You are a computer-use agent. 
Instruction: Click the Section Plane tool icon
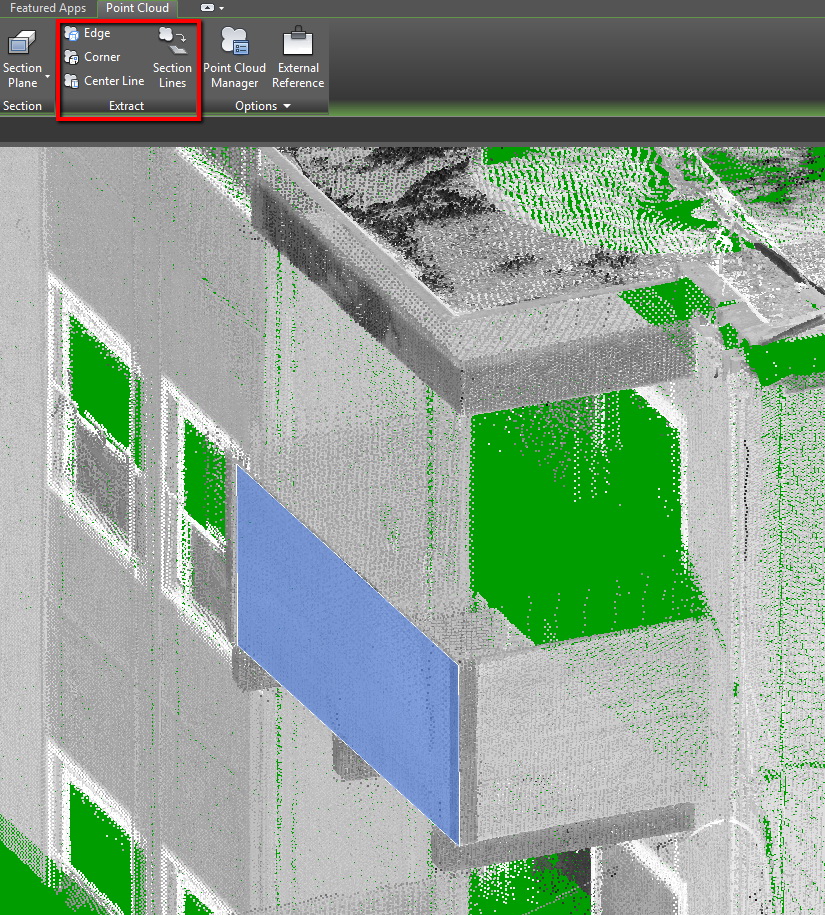(22, 43)
